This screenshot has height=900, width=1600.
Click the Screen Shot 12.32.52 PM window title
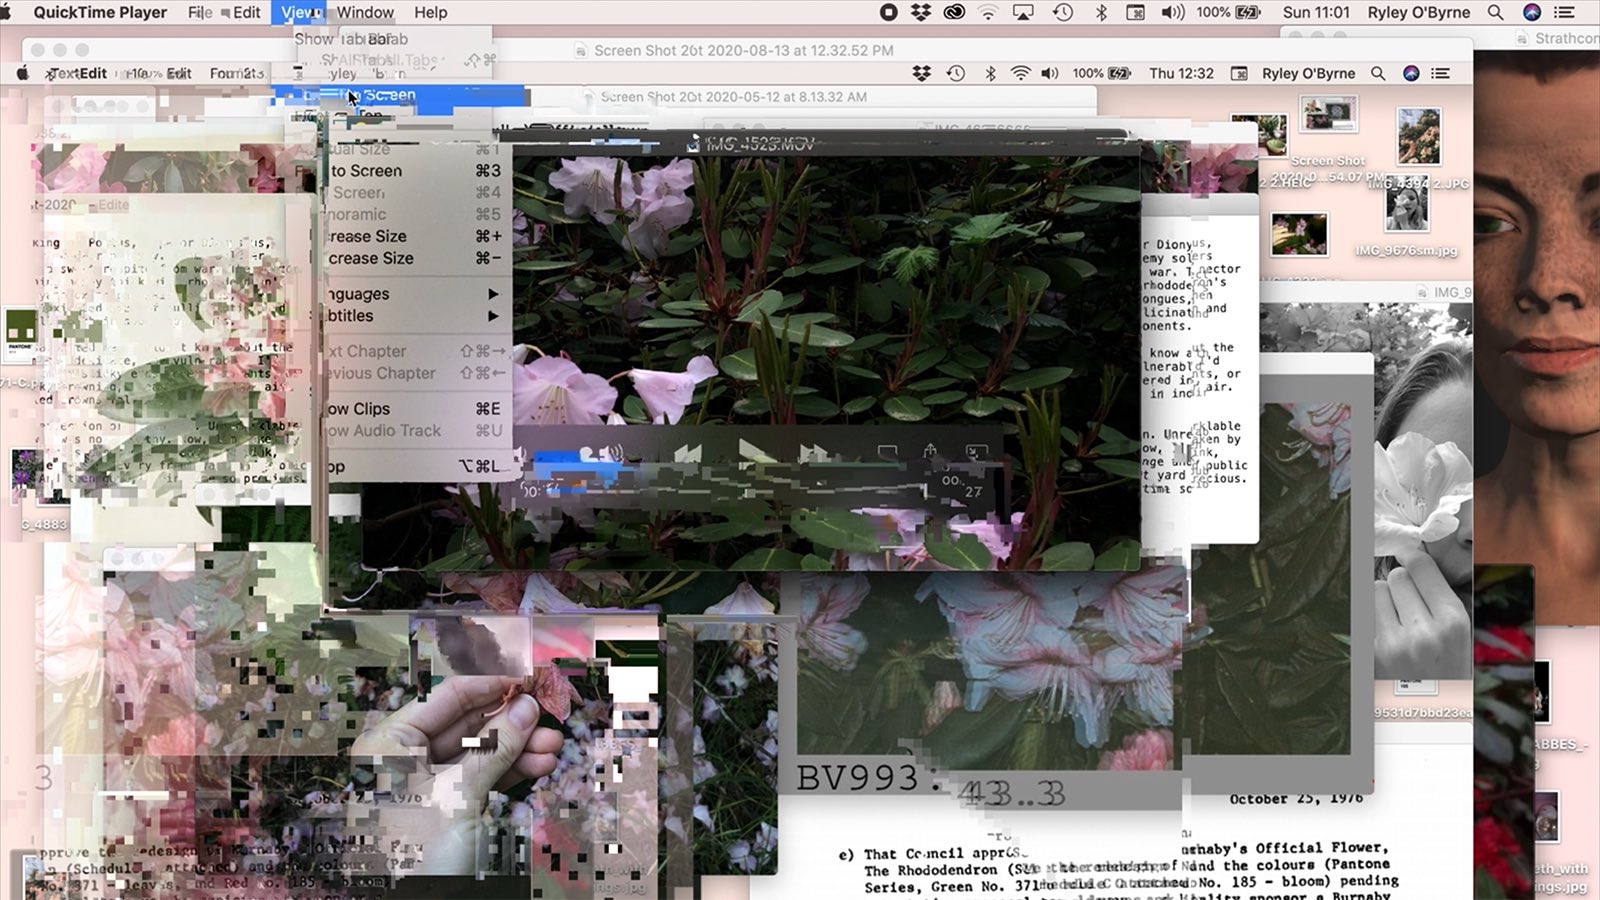click(x=743, y=50)
